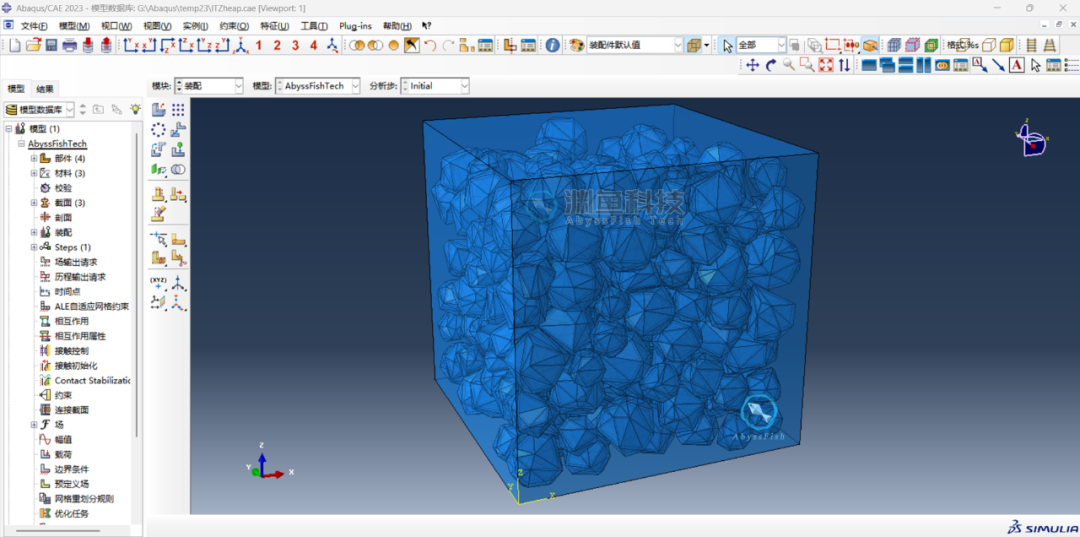Click the Cascade Viewports icon

click(887, 65)
